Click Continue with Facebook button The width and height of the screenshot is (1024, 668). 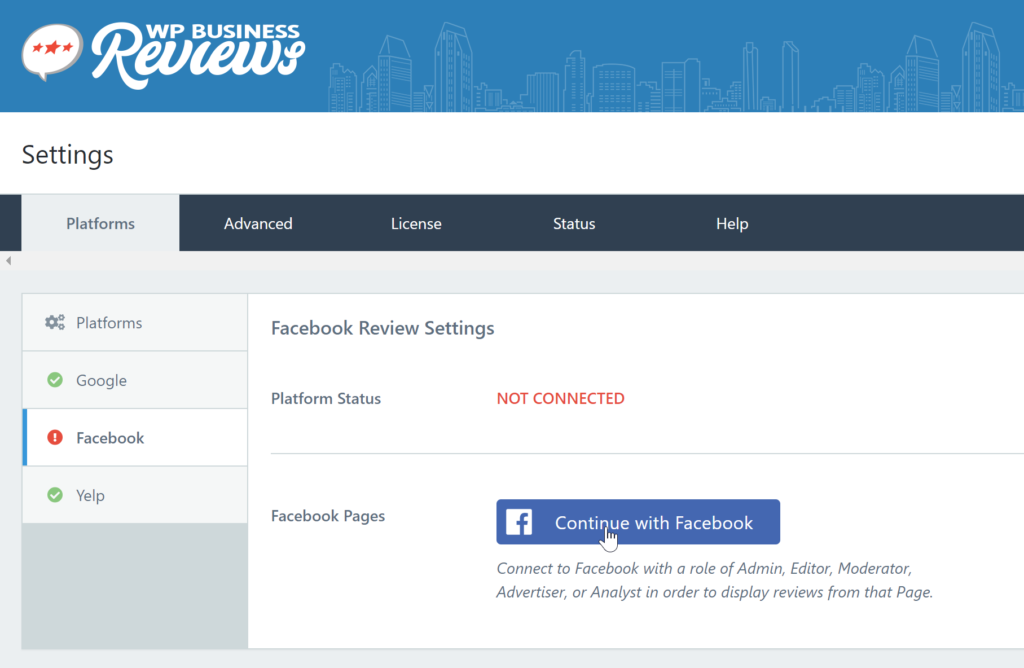[x=638, y=522]
